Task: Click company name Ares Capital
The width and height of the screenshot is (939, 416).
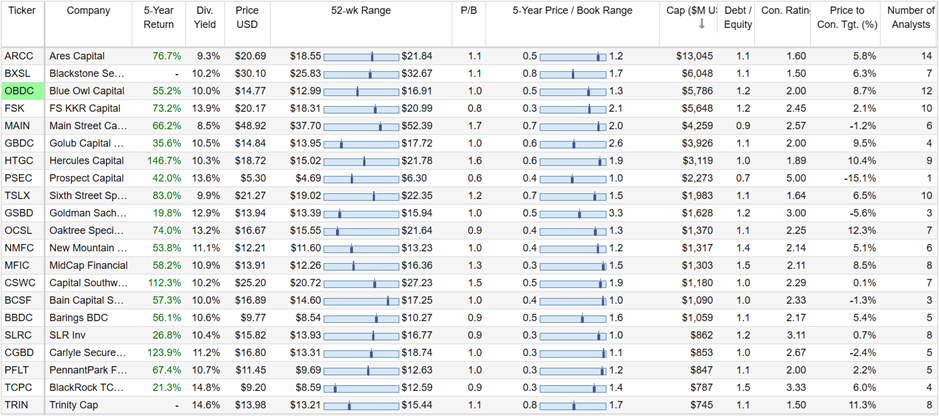Action: tap(77, 56)
